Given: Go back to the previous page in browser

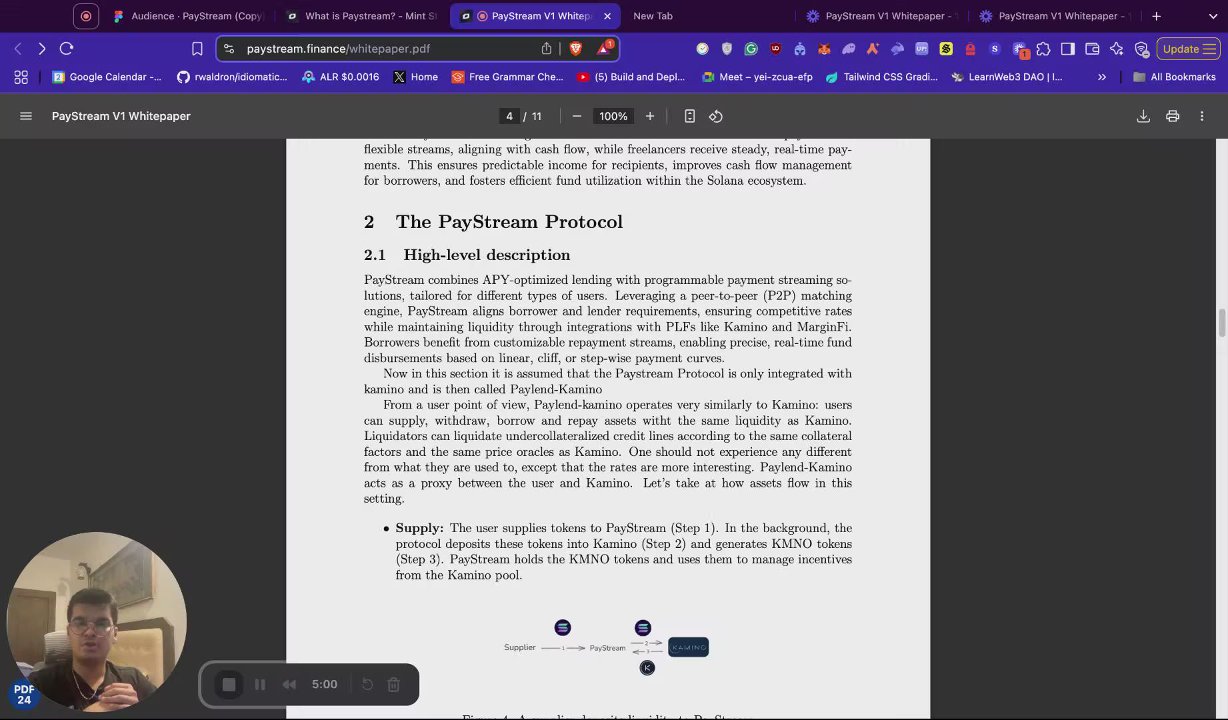Looking at the screenshot, I should tap(17, 48).
